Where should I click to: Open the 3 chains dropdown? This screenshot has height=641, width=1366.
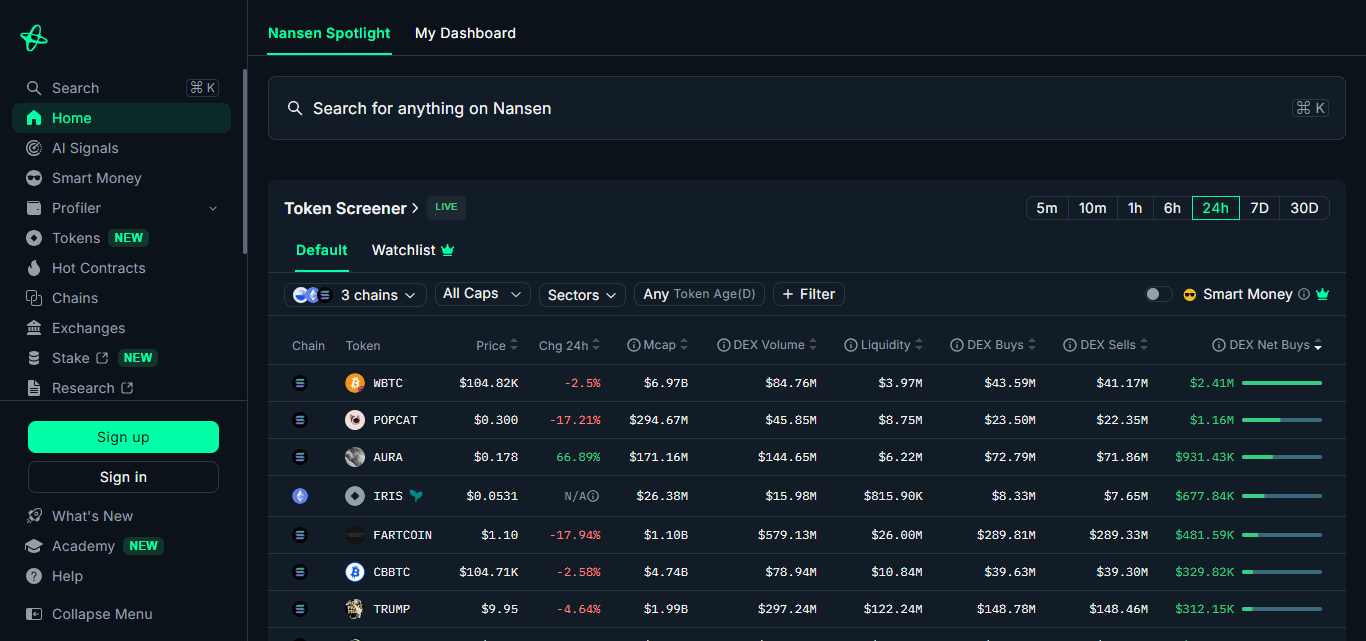coord(356,294)
